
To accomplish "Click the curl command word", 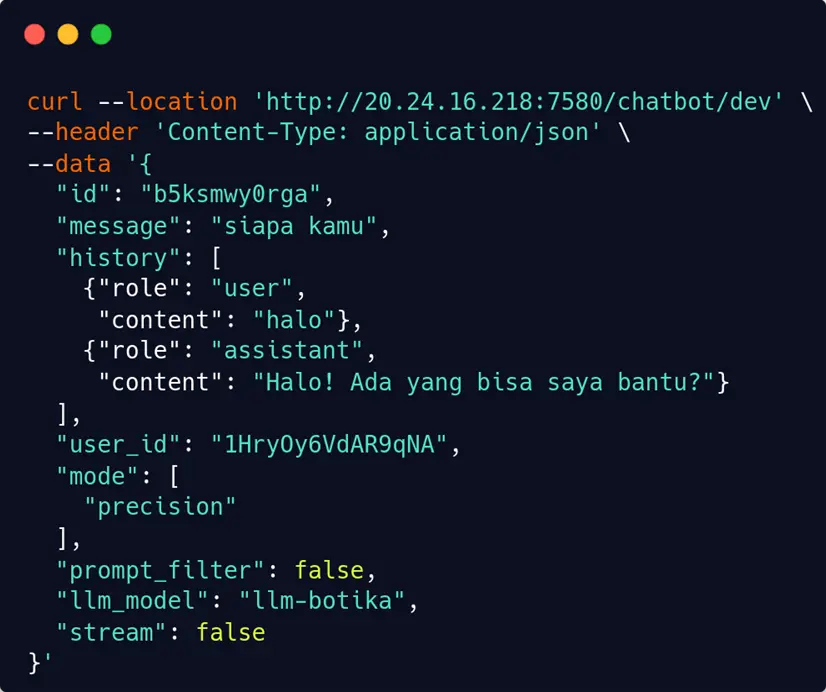I will (55, 102).
